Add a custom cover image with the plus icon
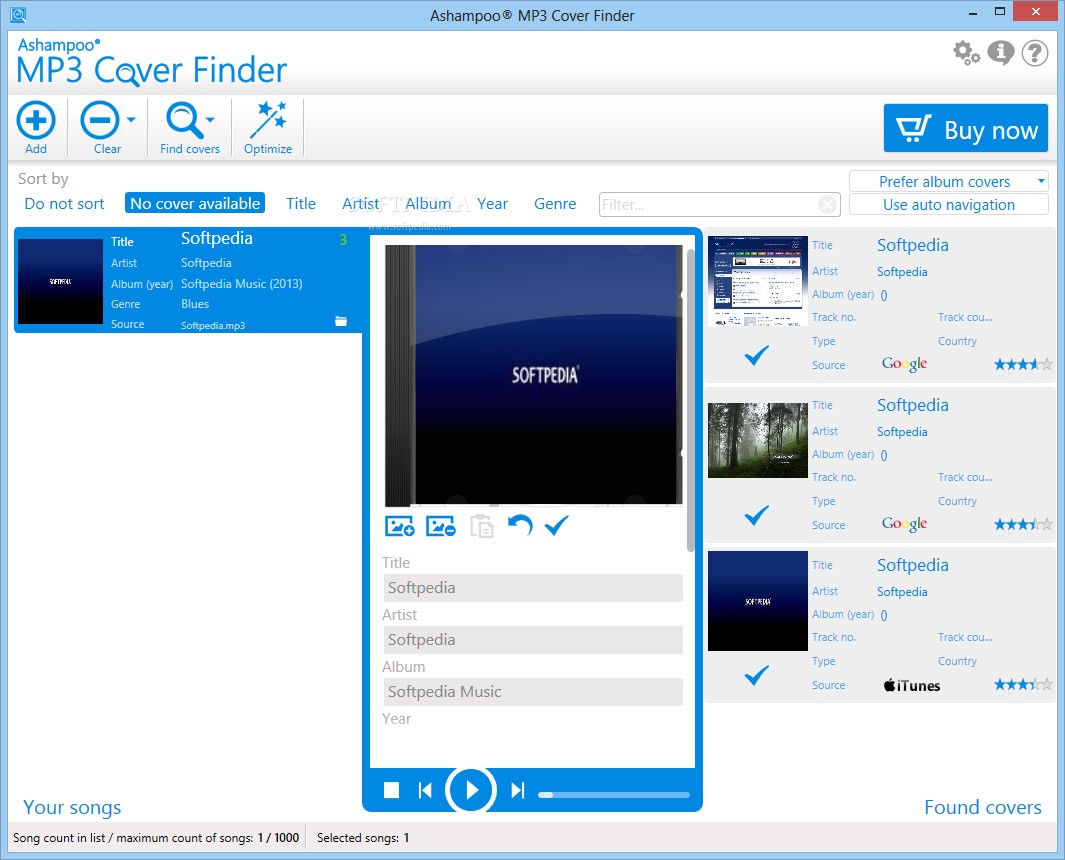 [399, 525]
